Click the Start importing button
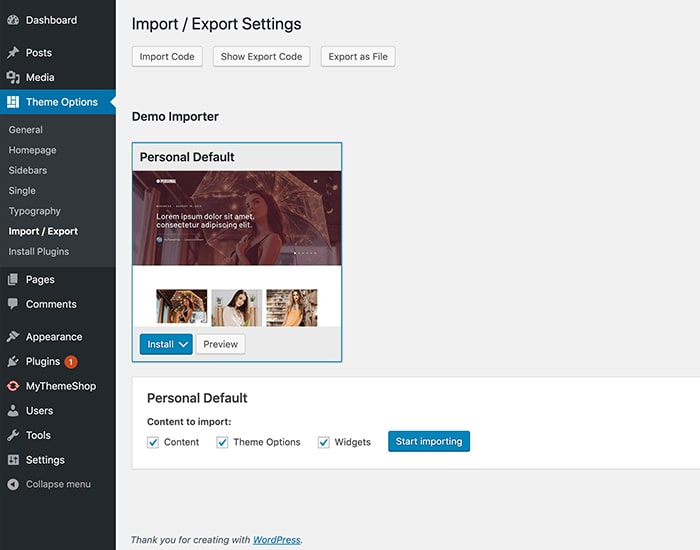Image resolution: width=700 pixels, height=550 pixels. [429, 441]
